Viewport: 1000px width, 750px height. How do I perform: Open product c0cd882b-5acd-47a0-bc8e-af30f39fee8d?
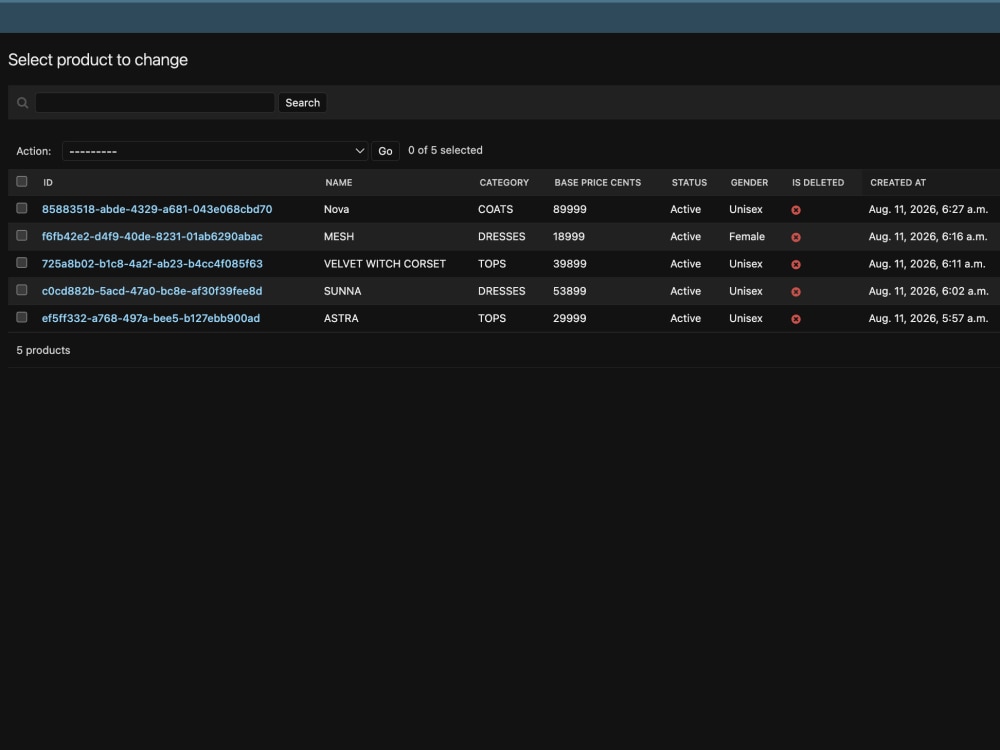(152, 291)
